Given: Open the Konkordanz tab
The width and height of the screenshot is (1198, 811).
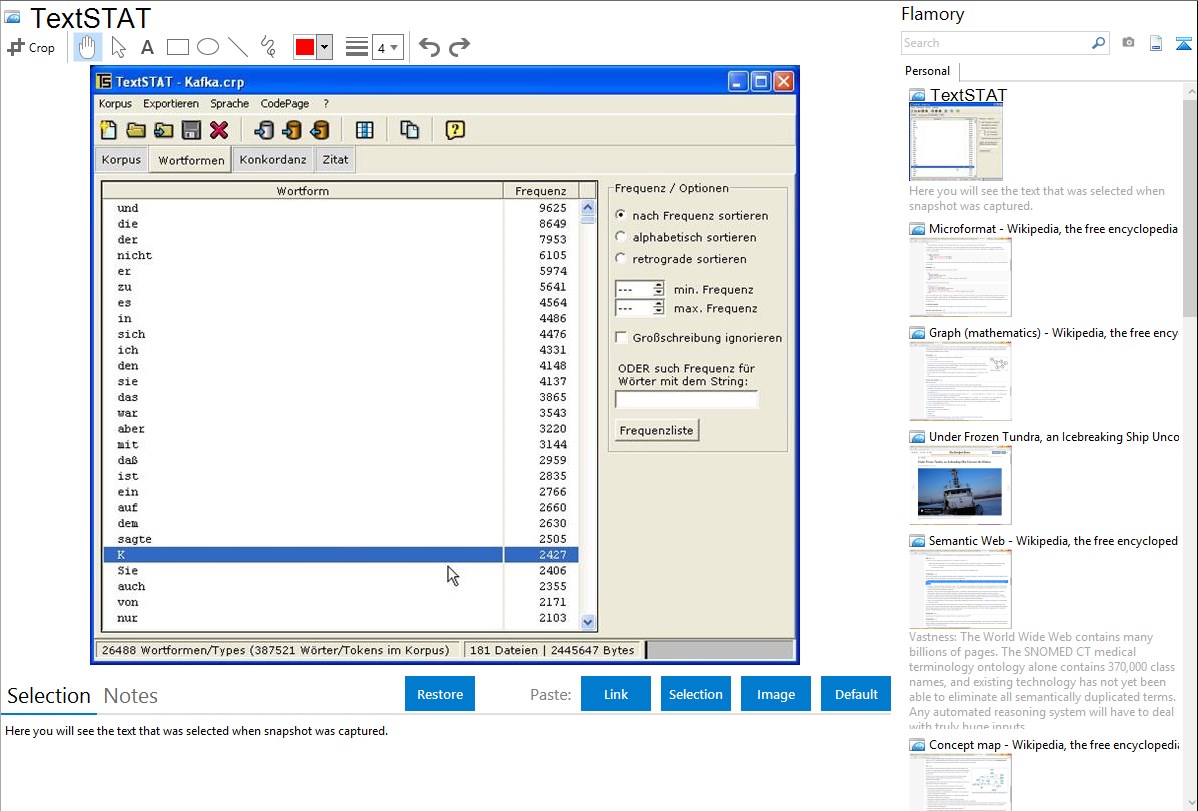Looking at the screenshot, I should 273,160.
